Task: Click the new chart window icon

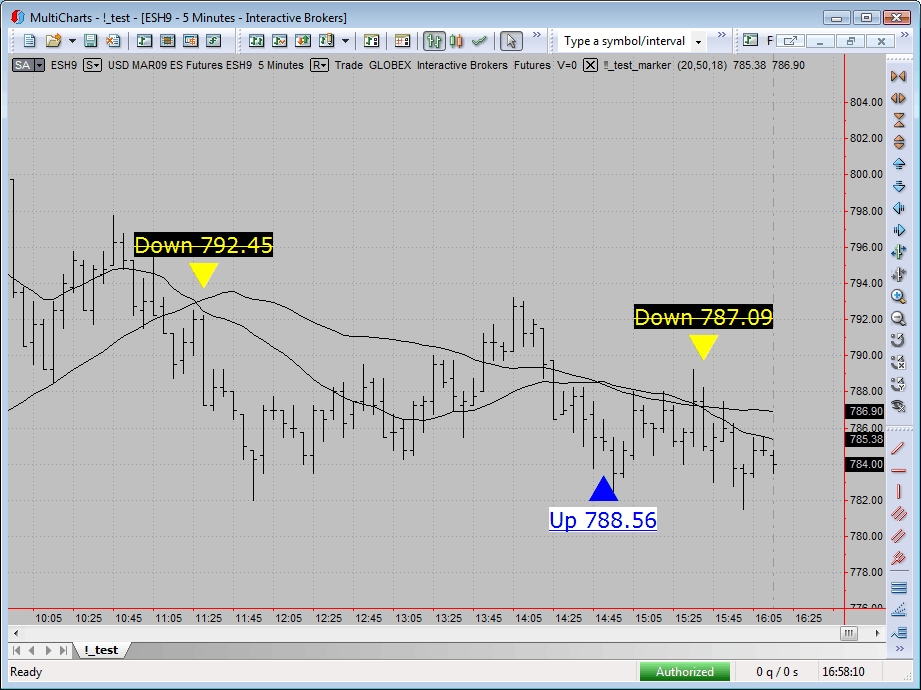Action: tap(144, 41)
